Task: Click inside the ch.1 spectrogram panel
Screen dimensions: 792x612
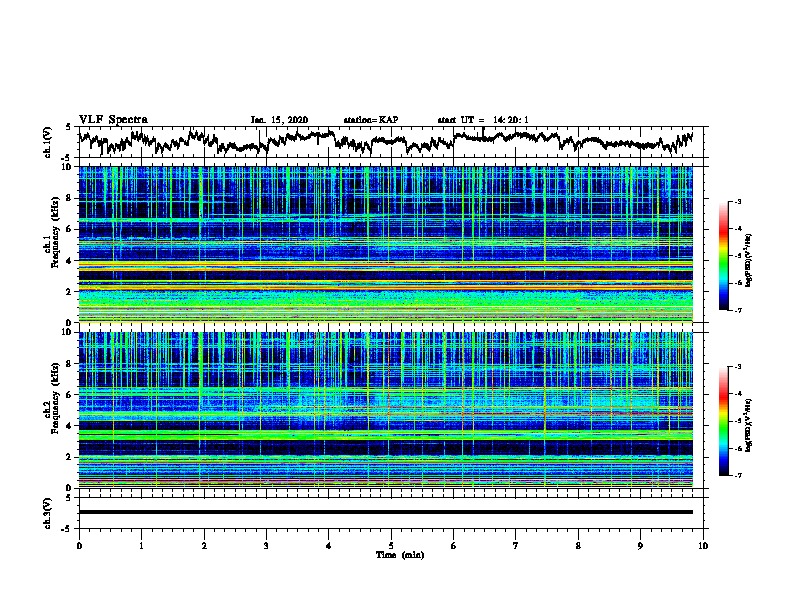Action: [386, 244]
